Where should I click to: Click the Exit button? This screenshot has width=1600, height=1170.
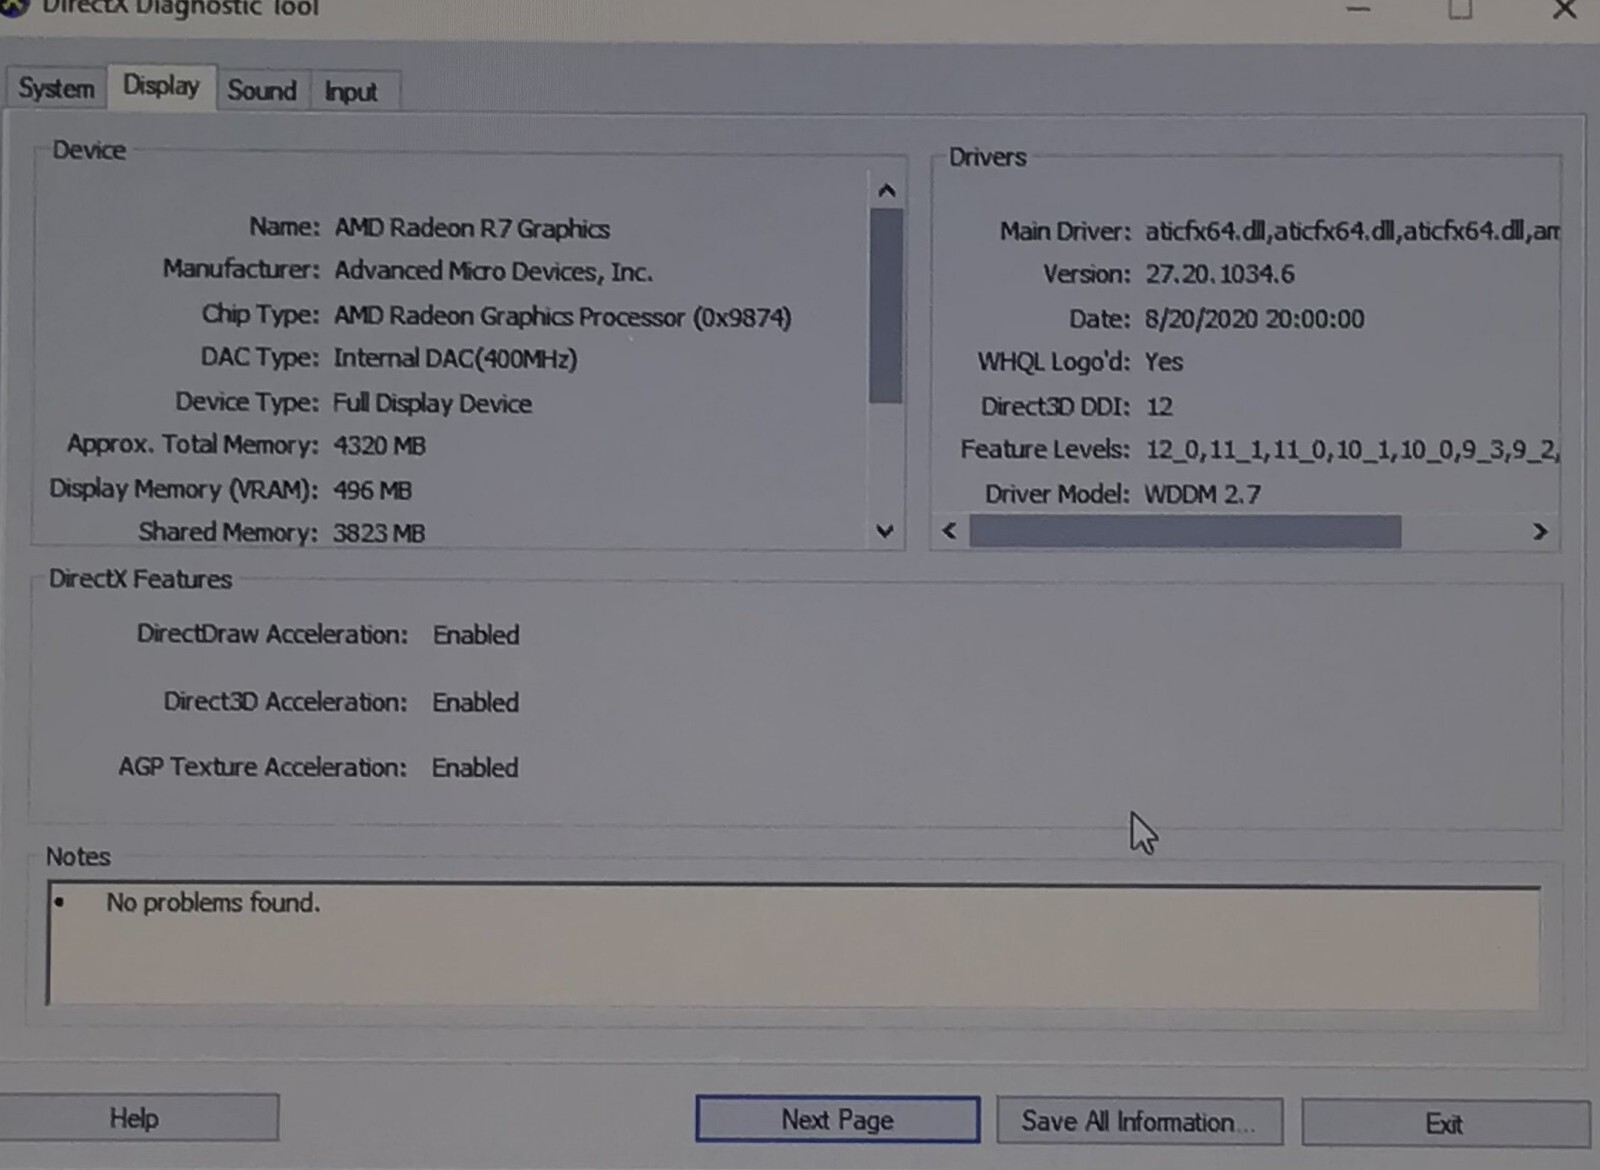coord(1445,1124)
